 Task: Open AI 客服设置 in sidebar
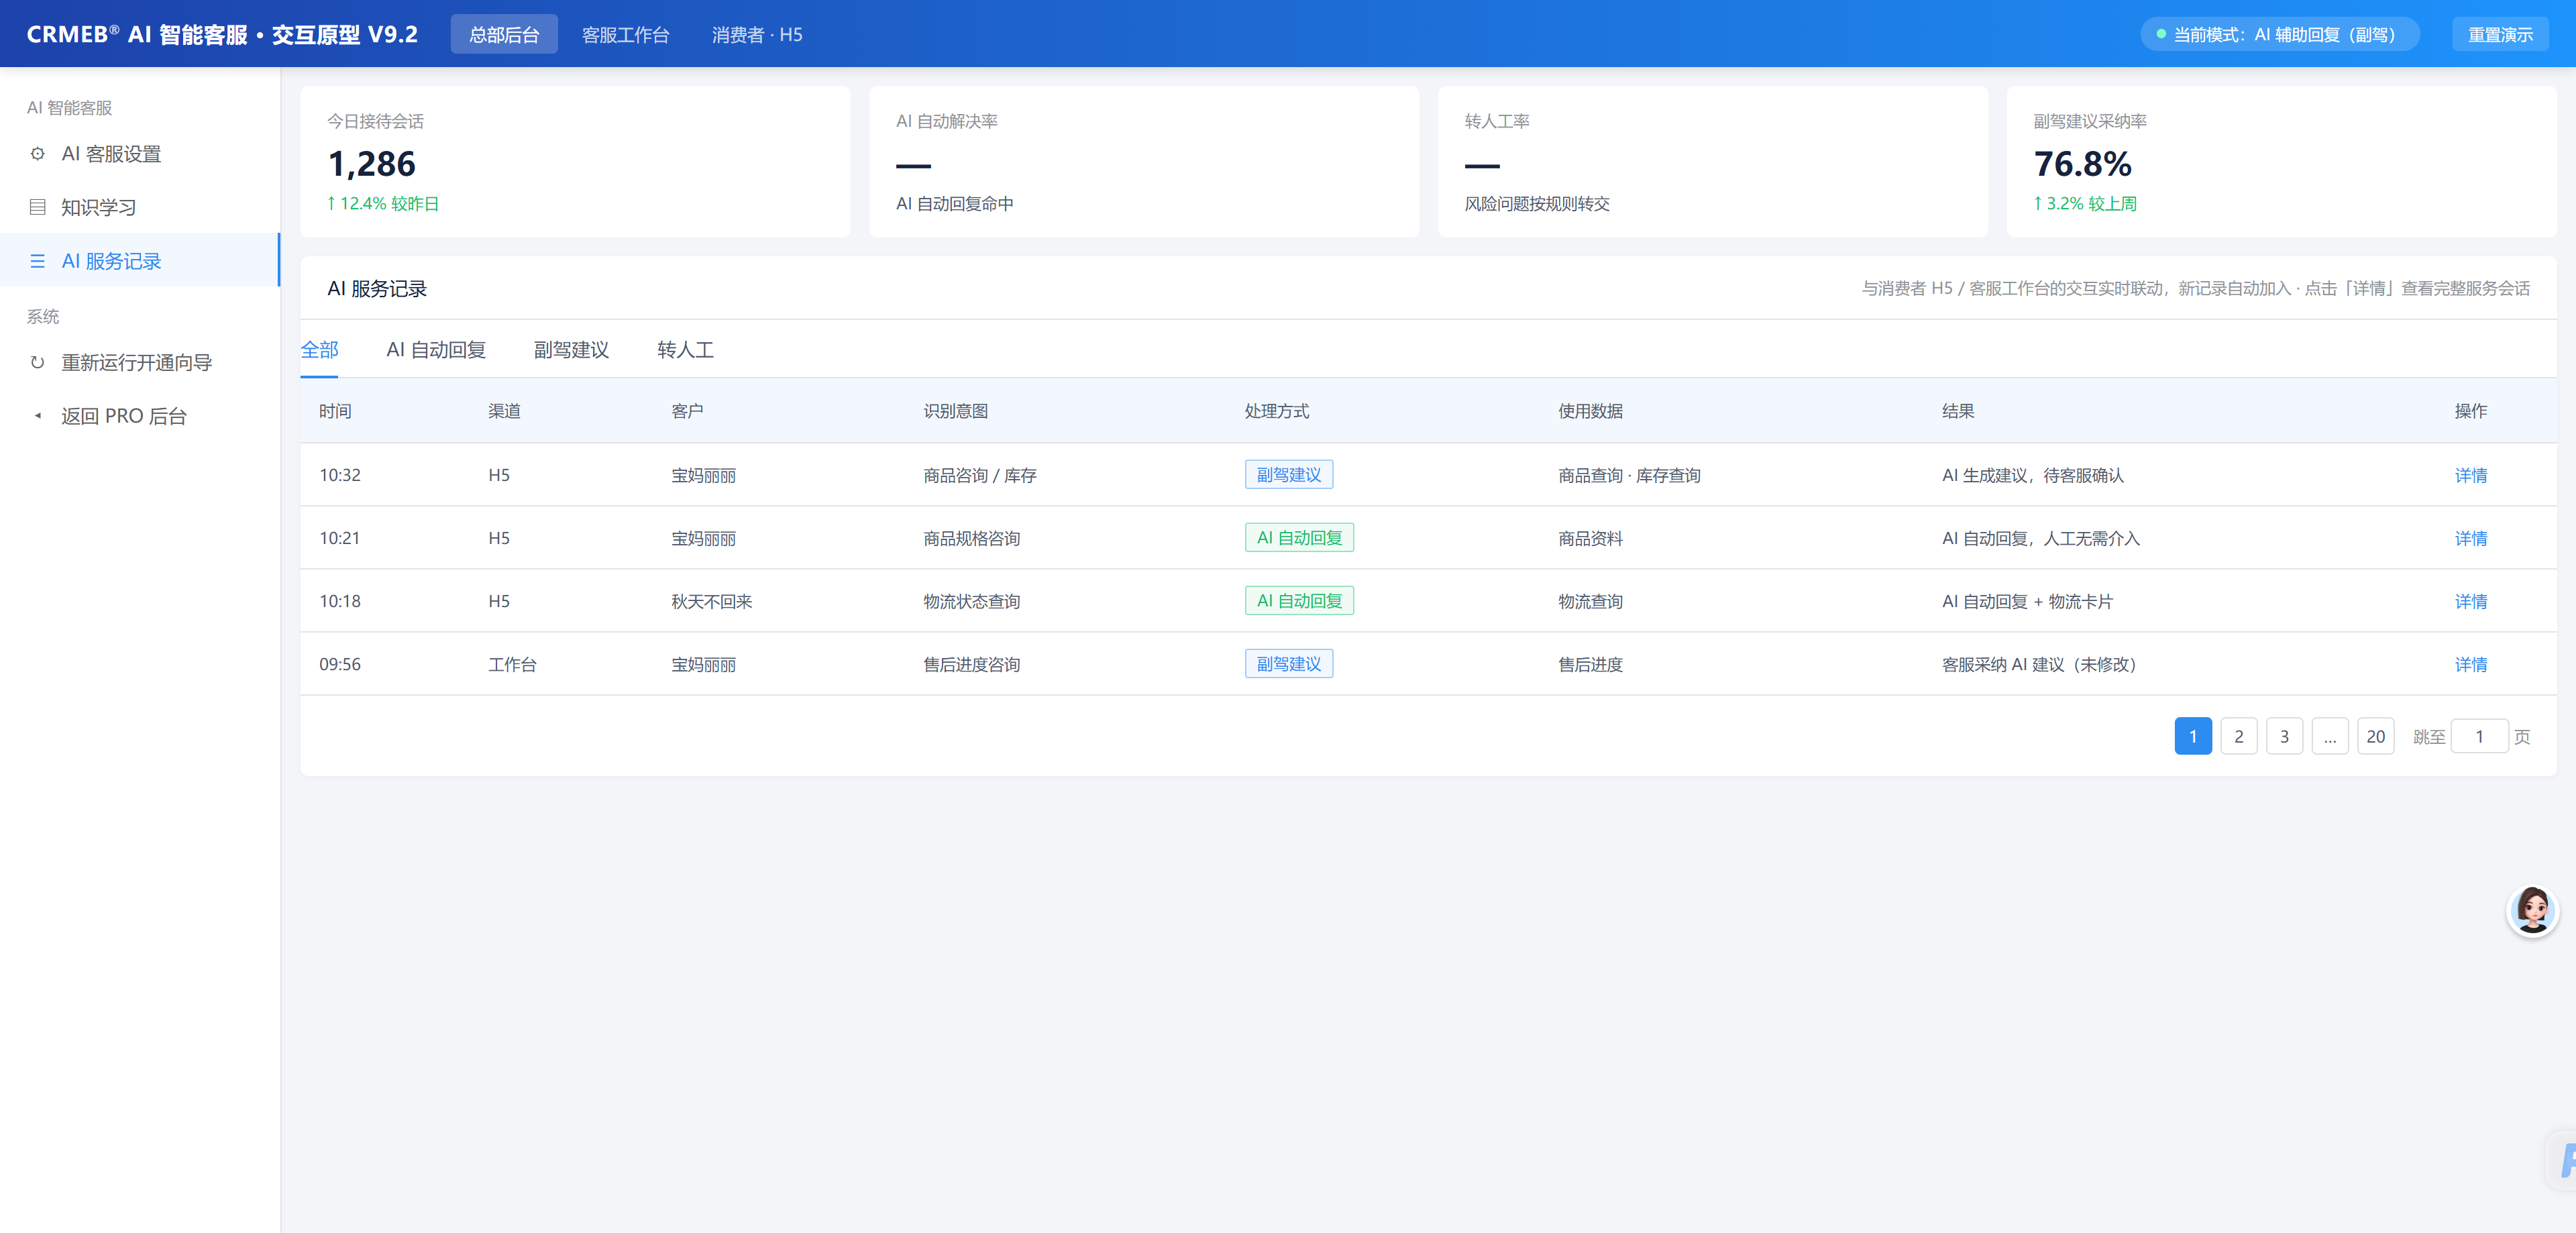(140, 154)
